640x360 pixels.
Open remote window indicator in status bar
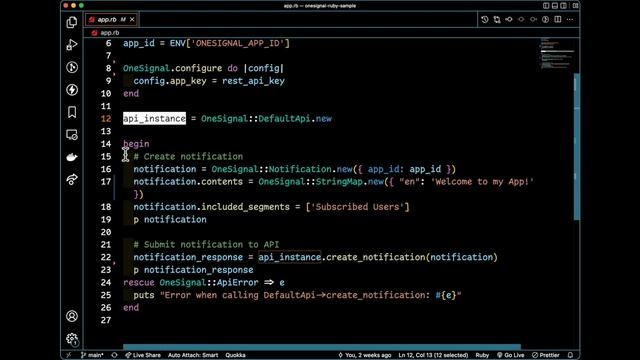point(69,355)
